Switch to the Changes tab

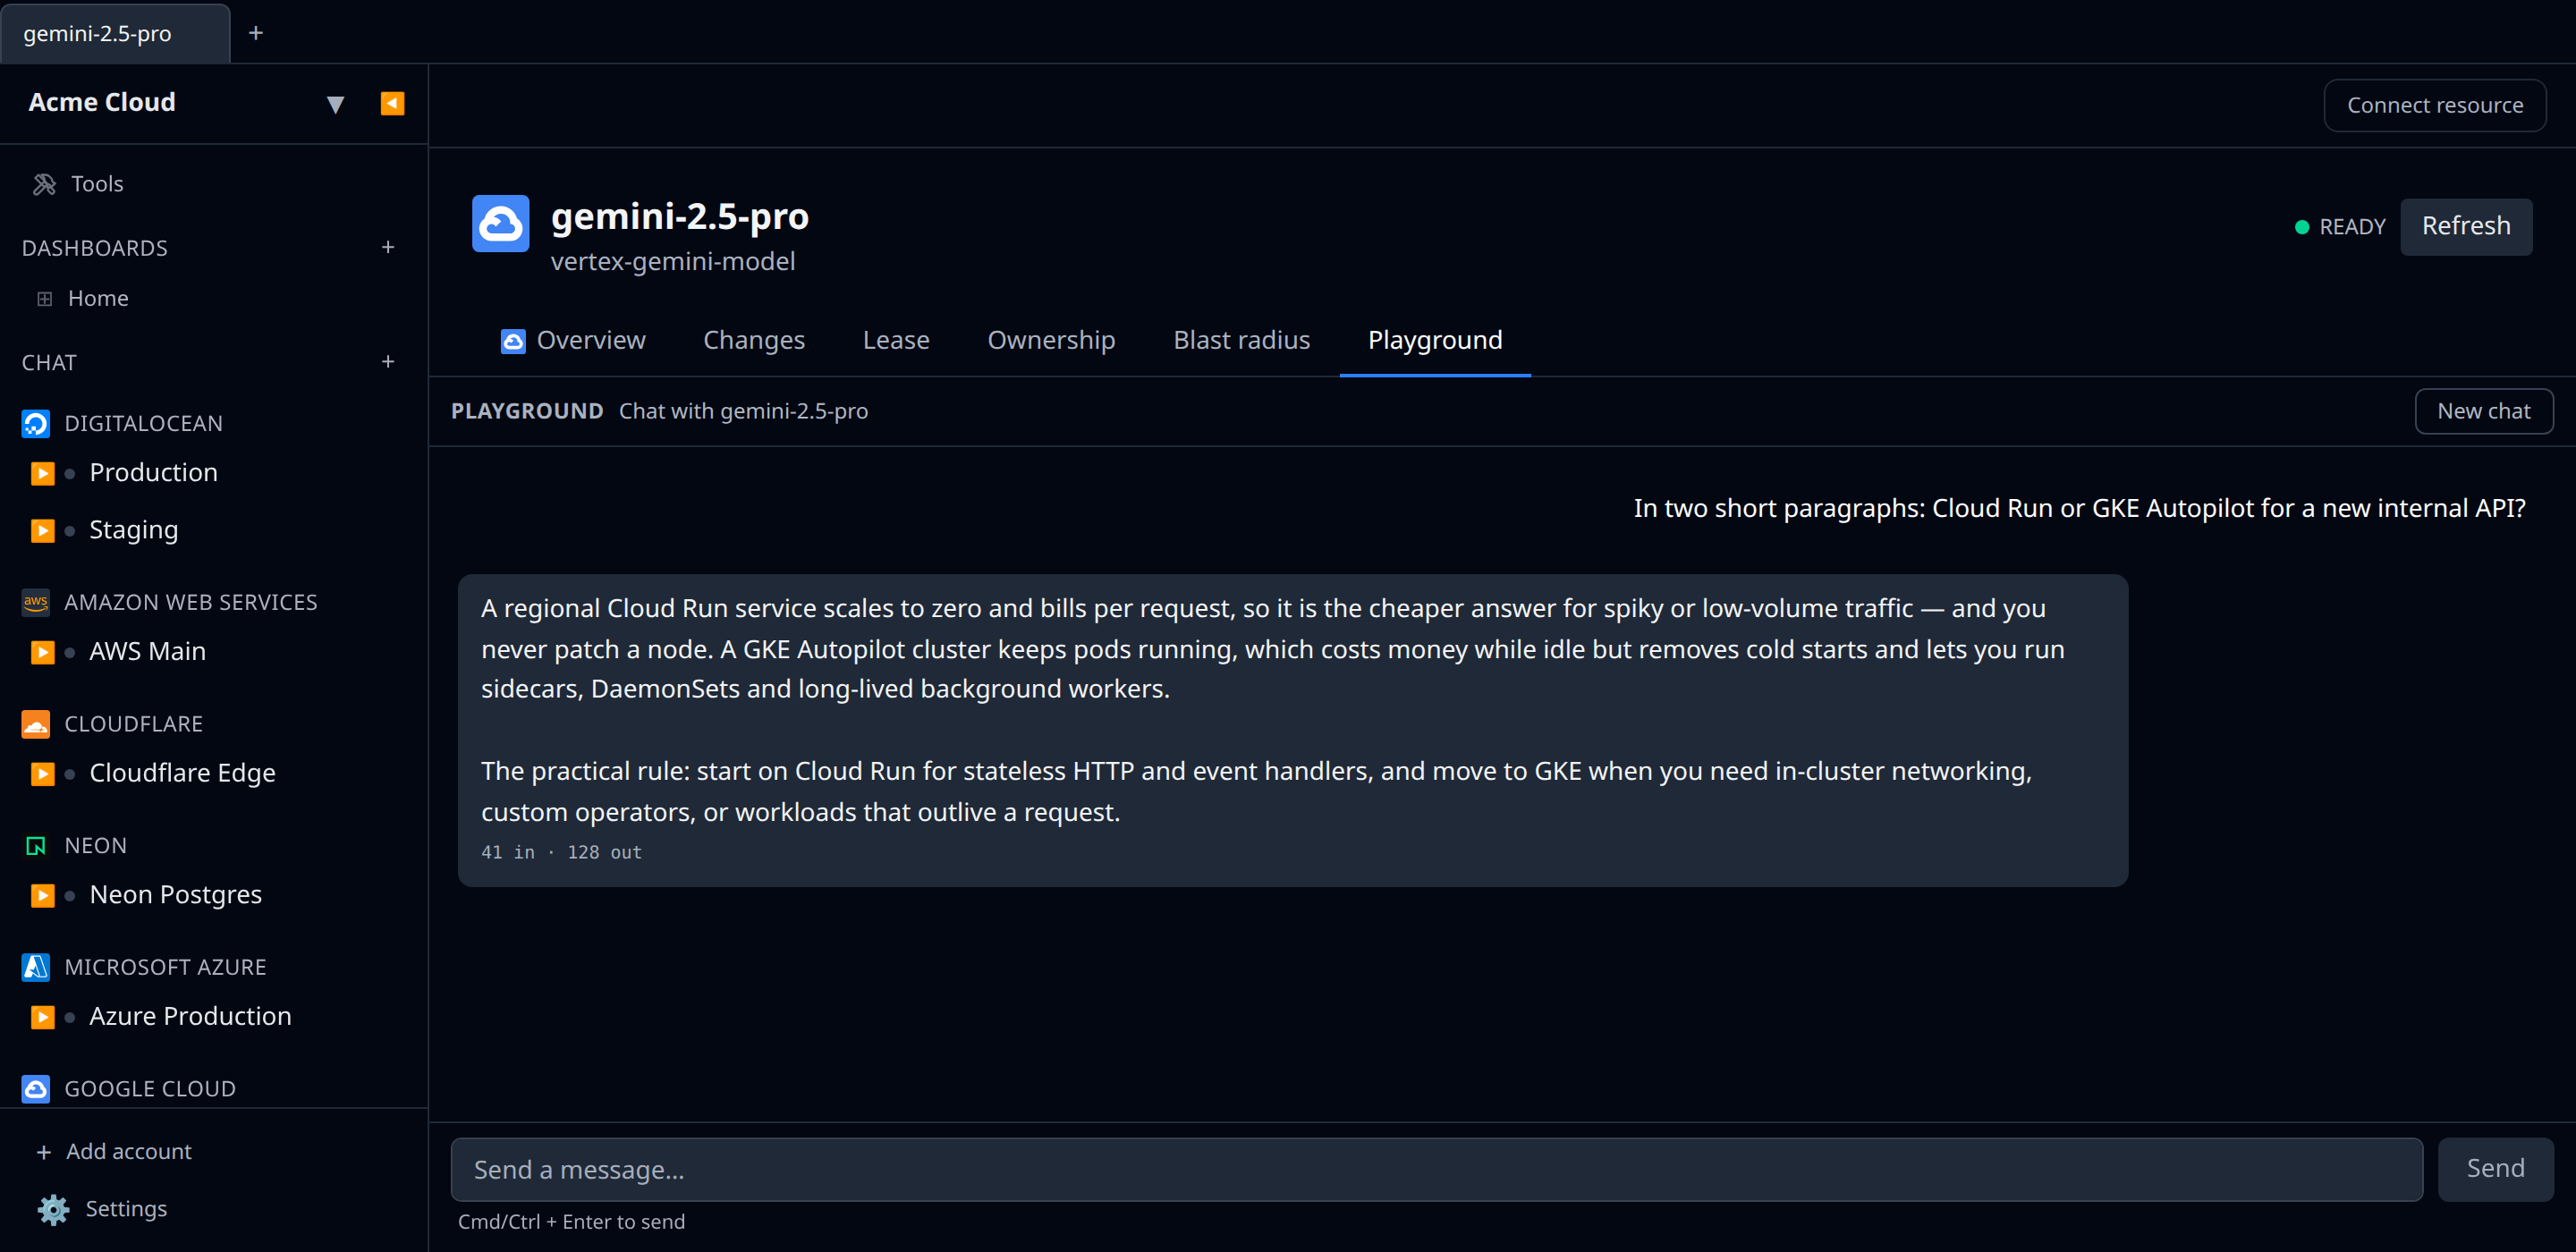coord(754,340)
